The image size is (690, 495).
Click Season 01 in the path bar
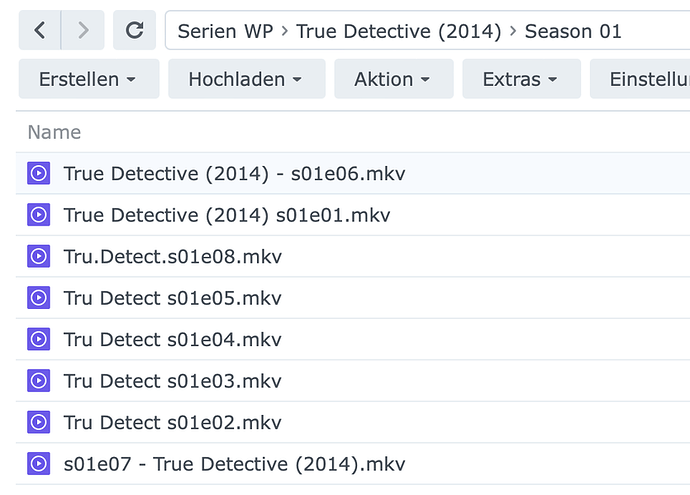(573, 31)
